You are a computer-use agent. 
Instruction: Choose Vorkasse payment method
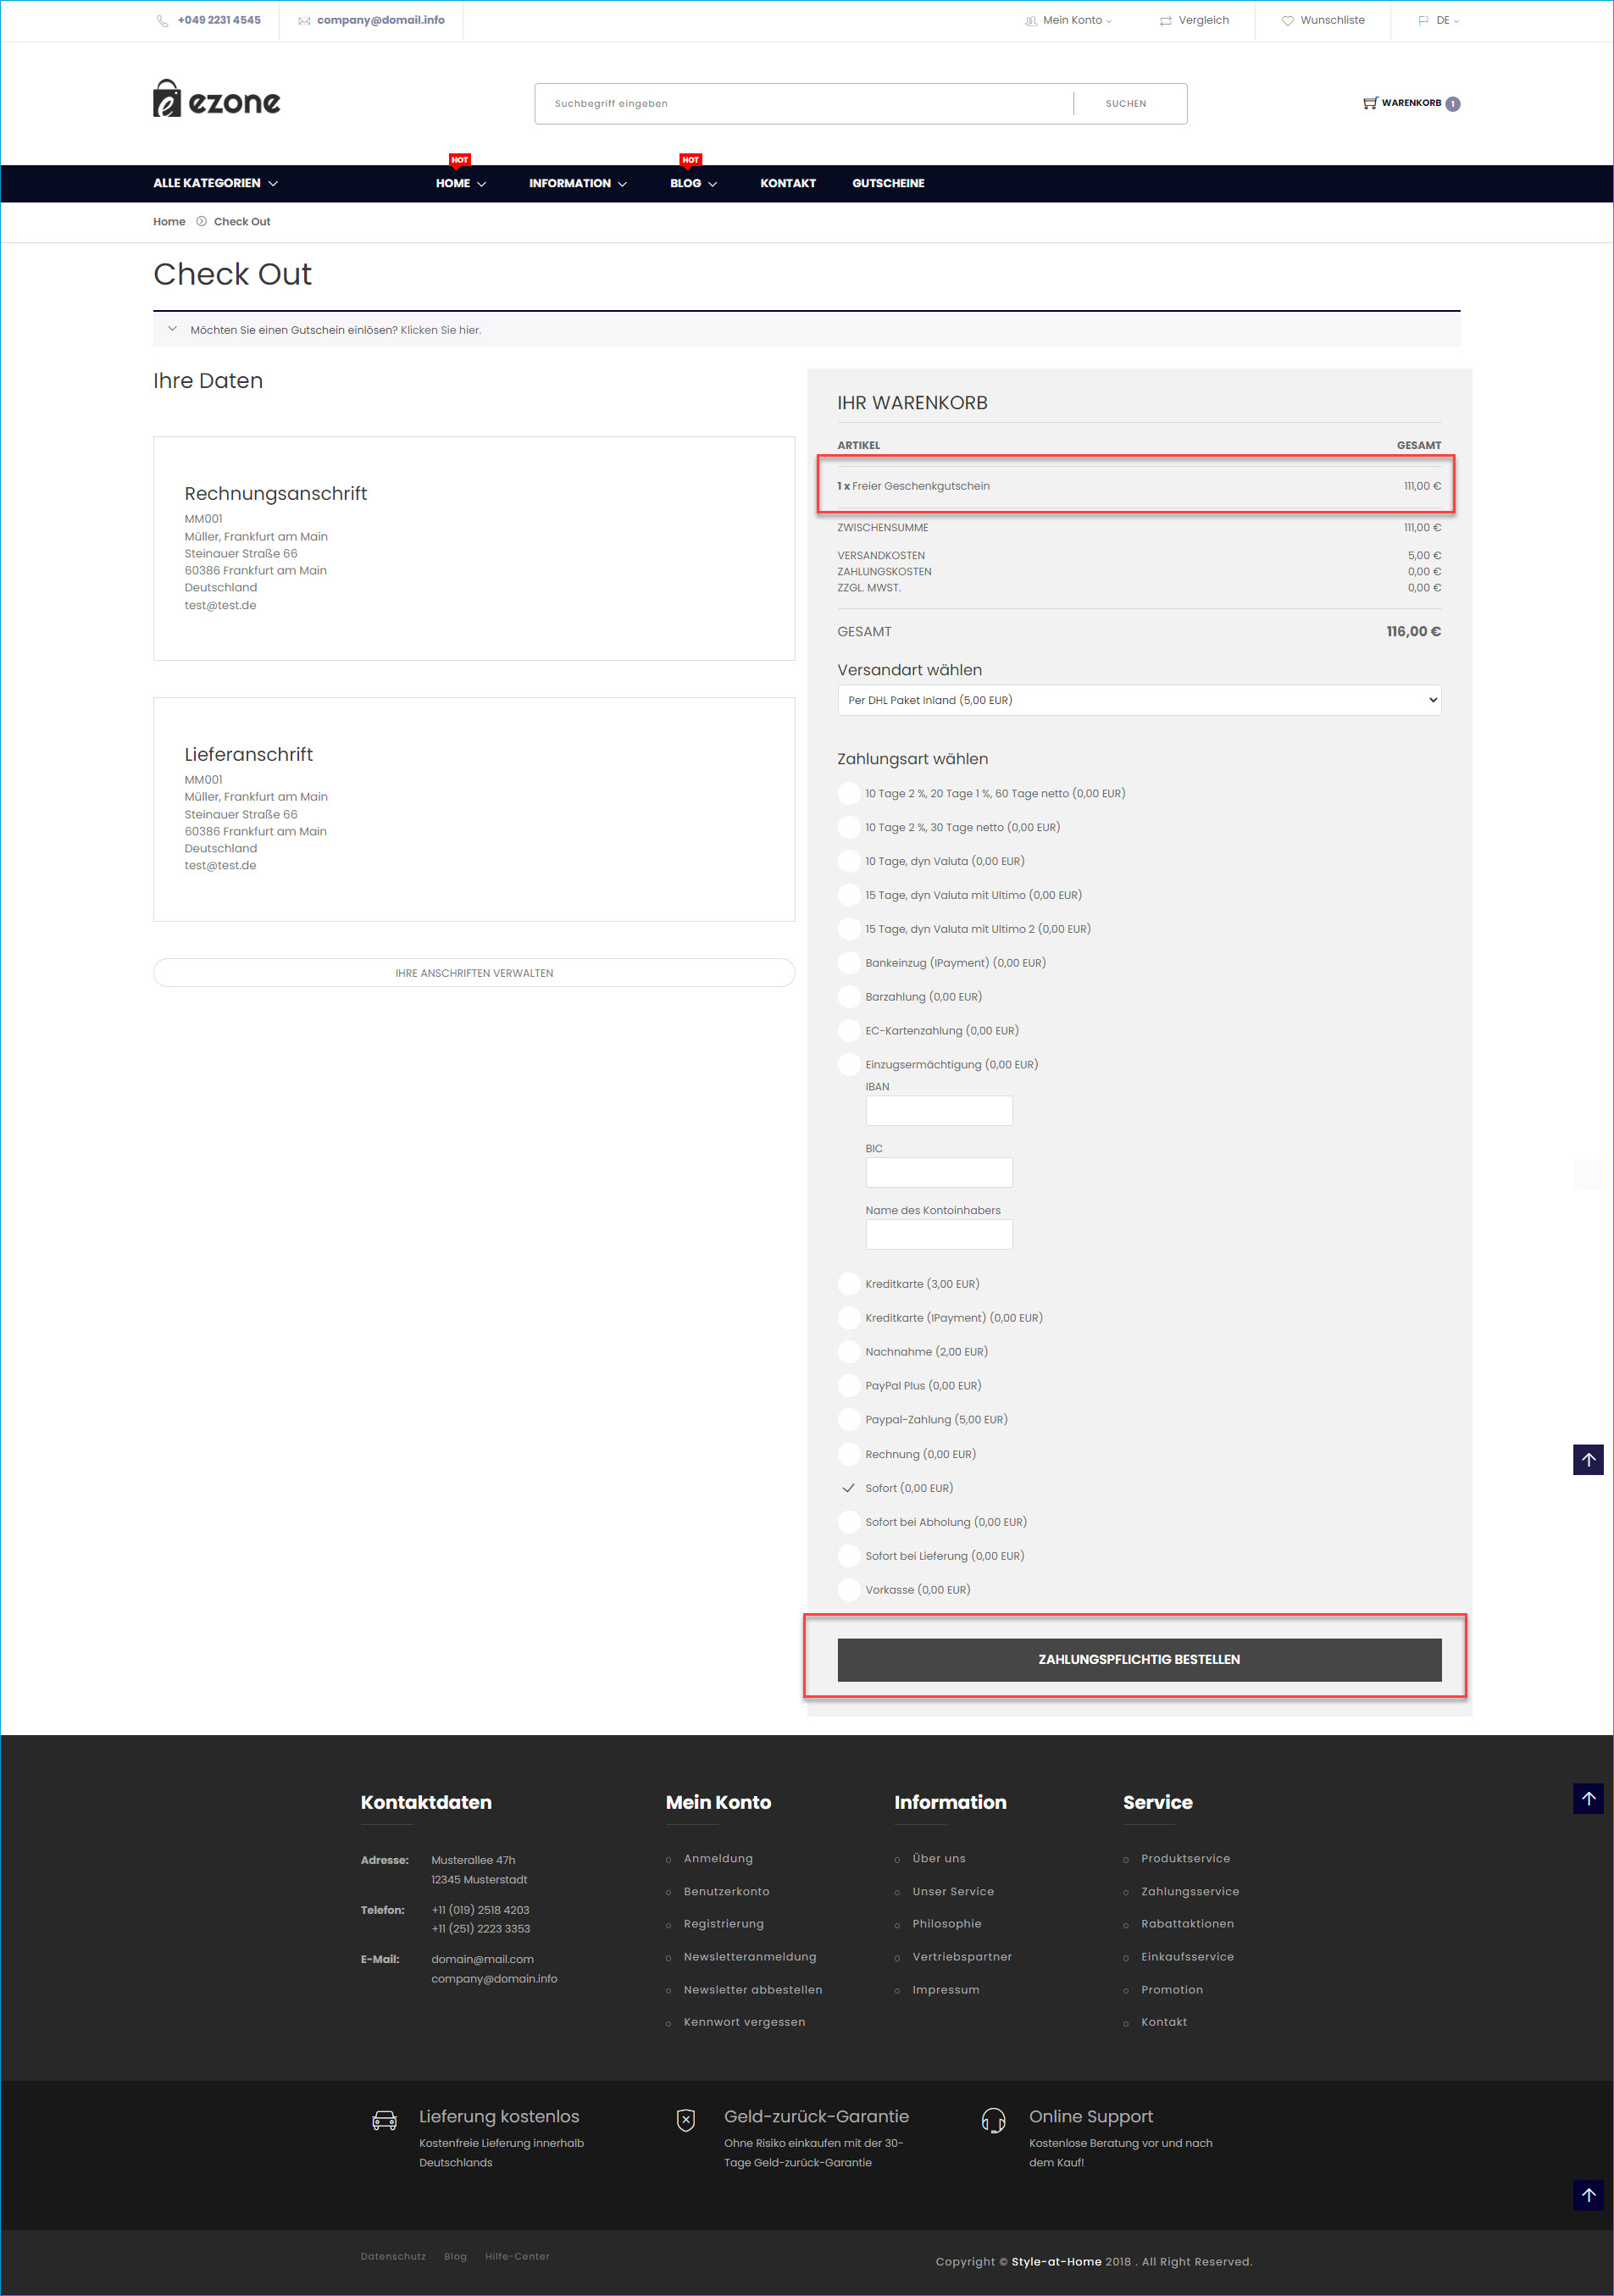click(849, 1590)
